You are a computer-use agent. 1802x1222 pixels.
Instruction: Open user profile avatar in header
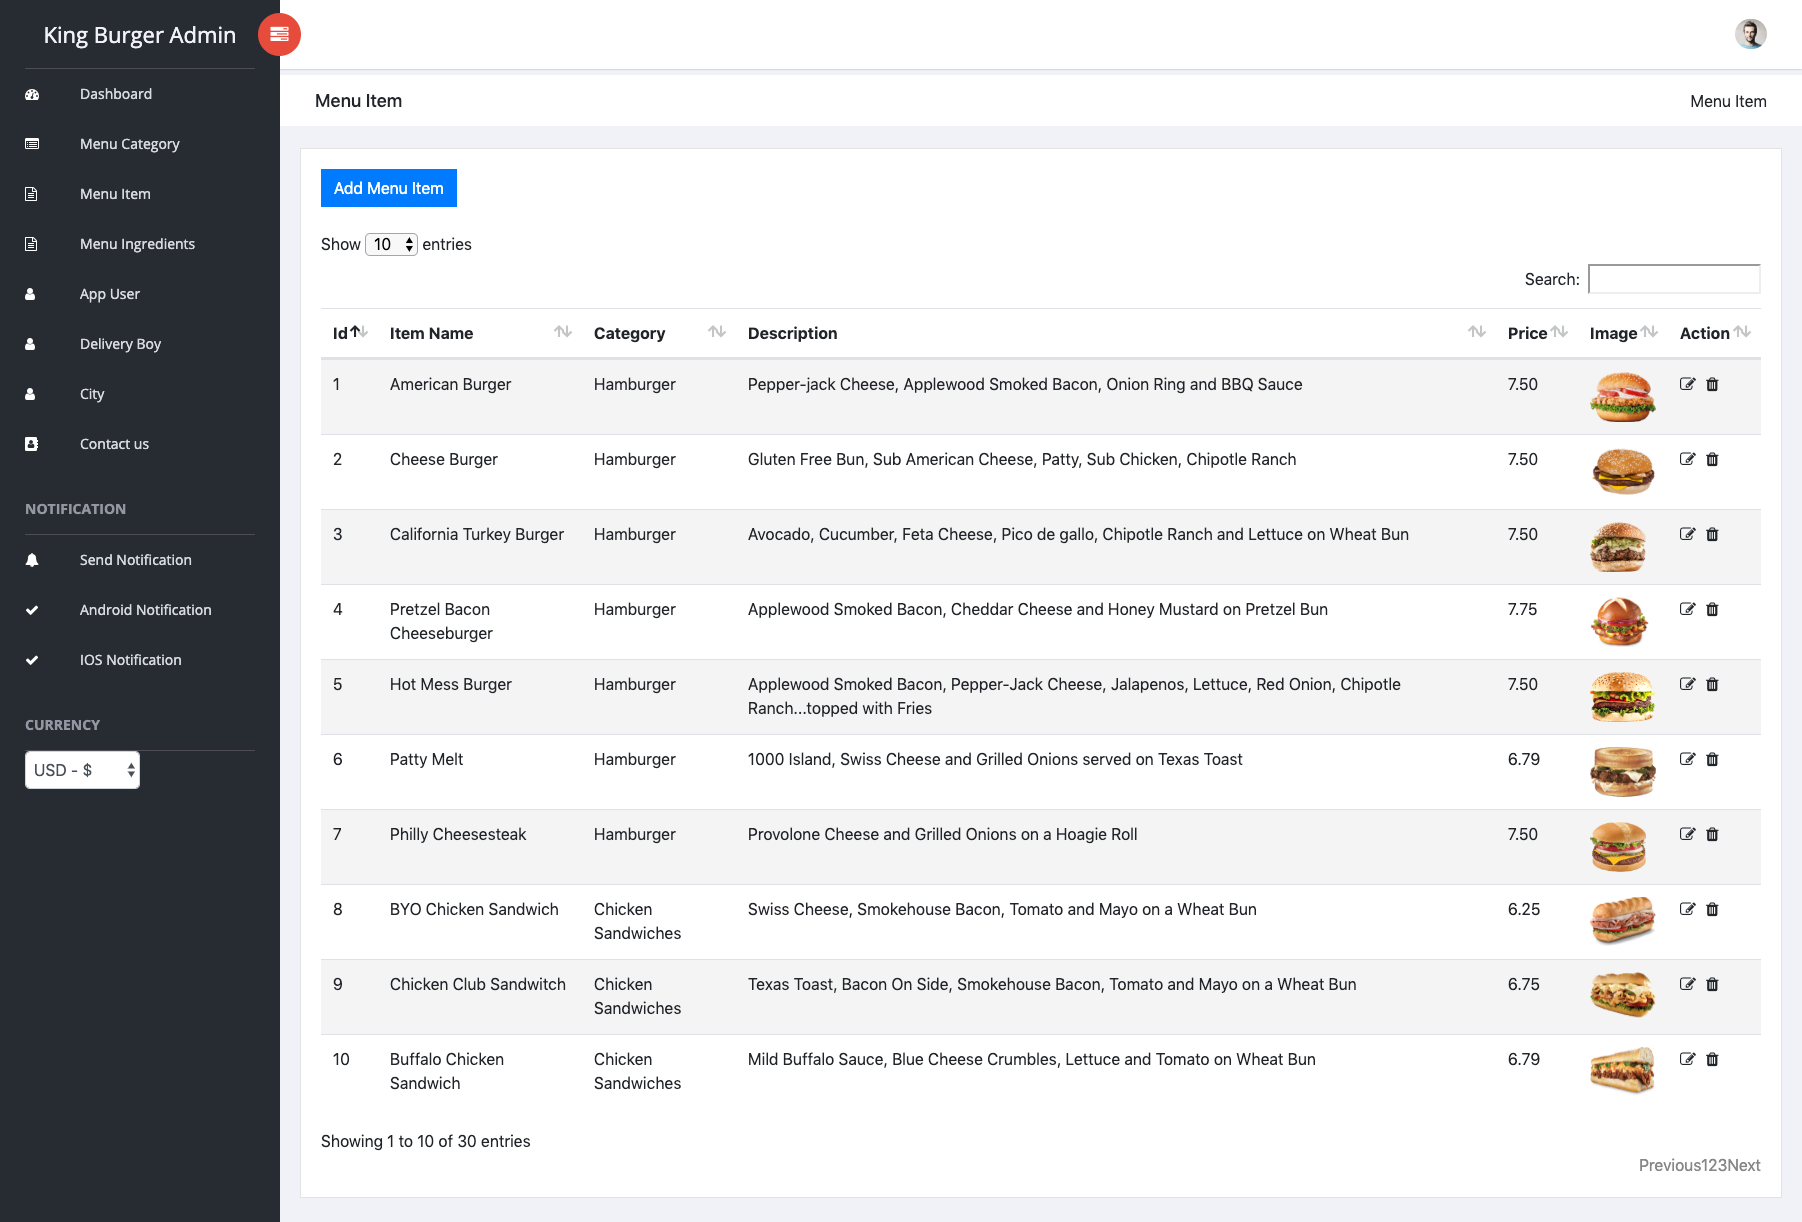click(1750, 34)
